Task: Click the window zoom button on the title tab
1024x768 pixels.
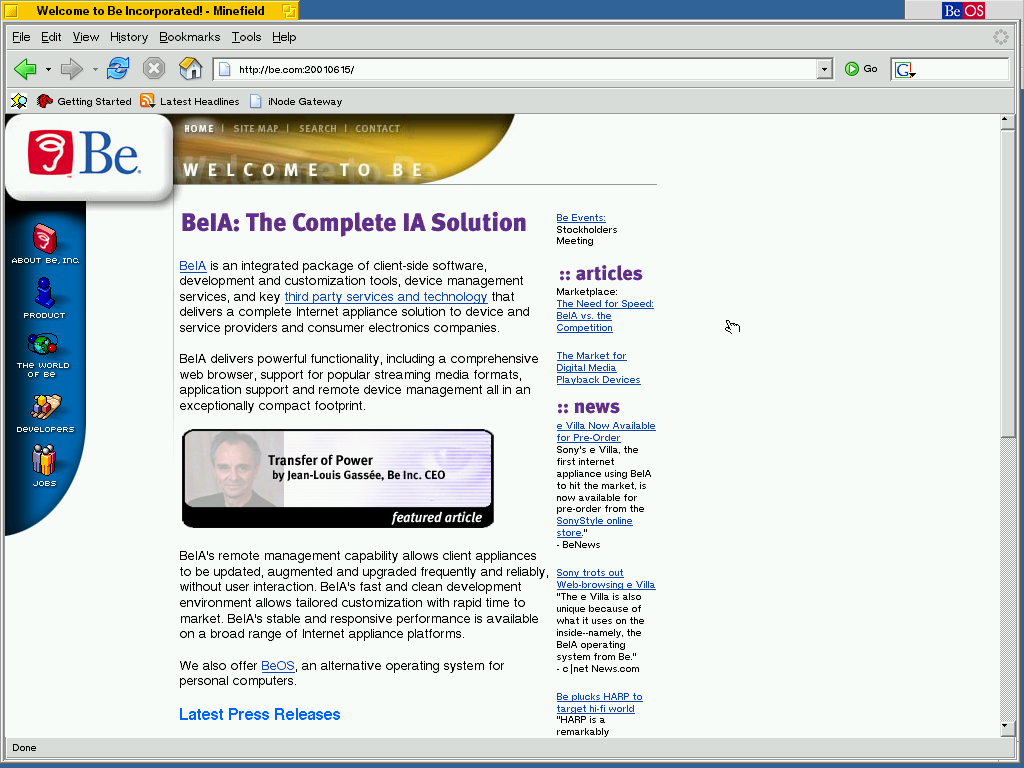Action: click(289, 10)
